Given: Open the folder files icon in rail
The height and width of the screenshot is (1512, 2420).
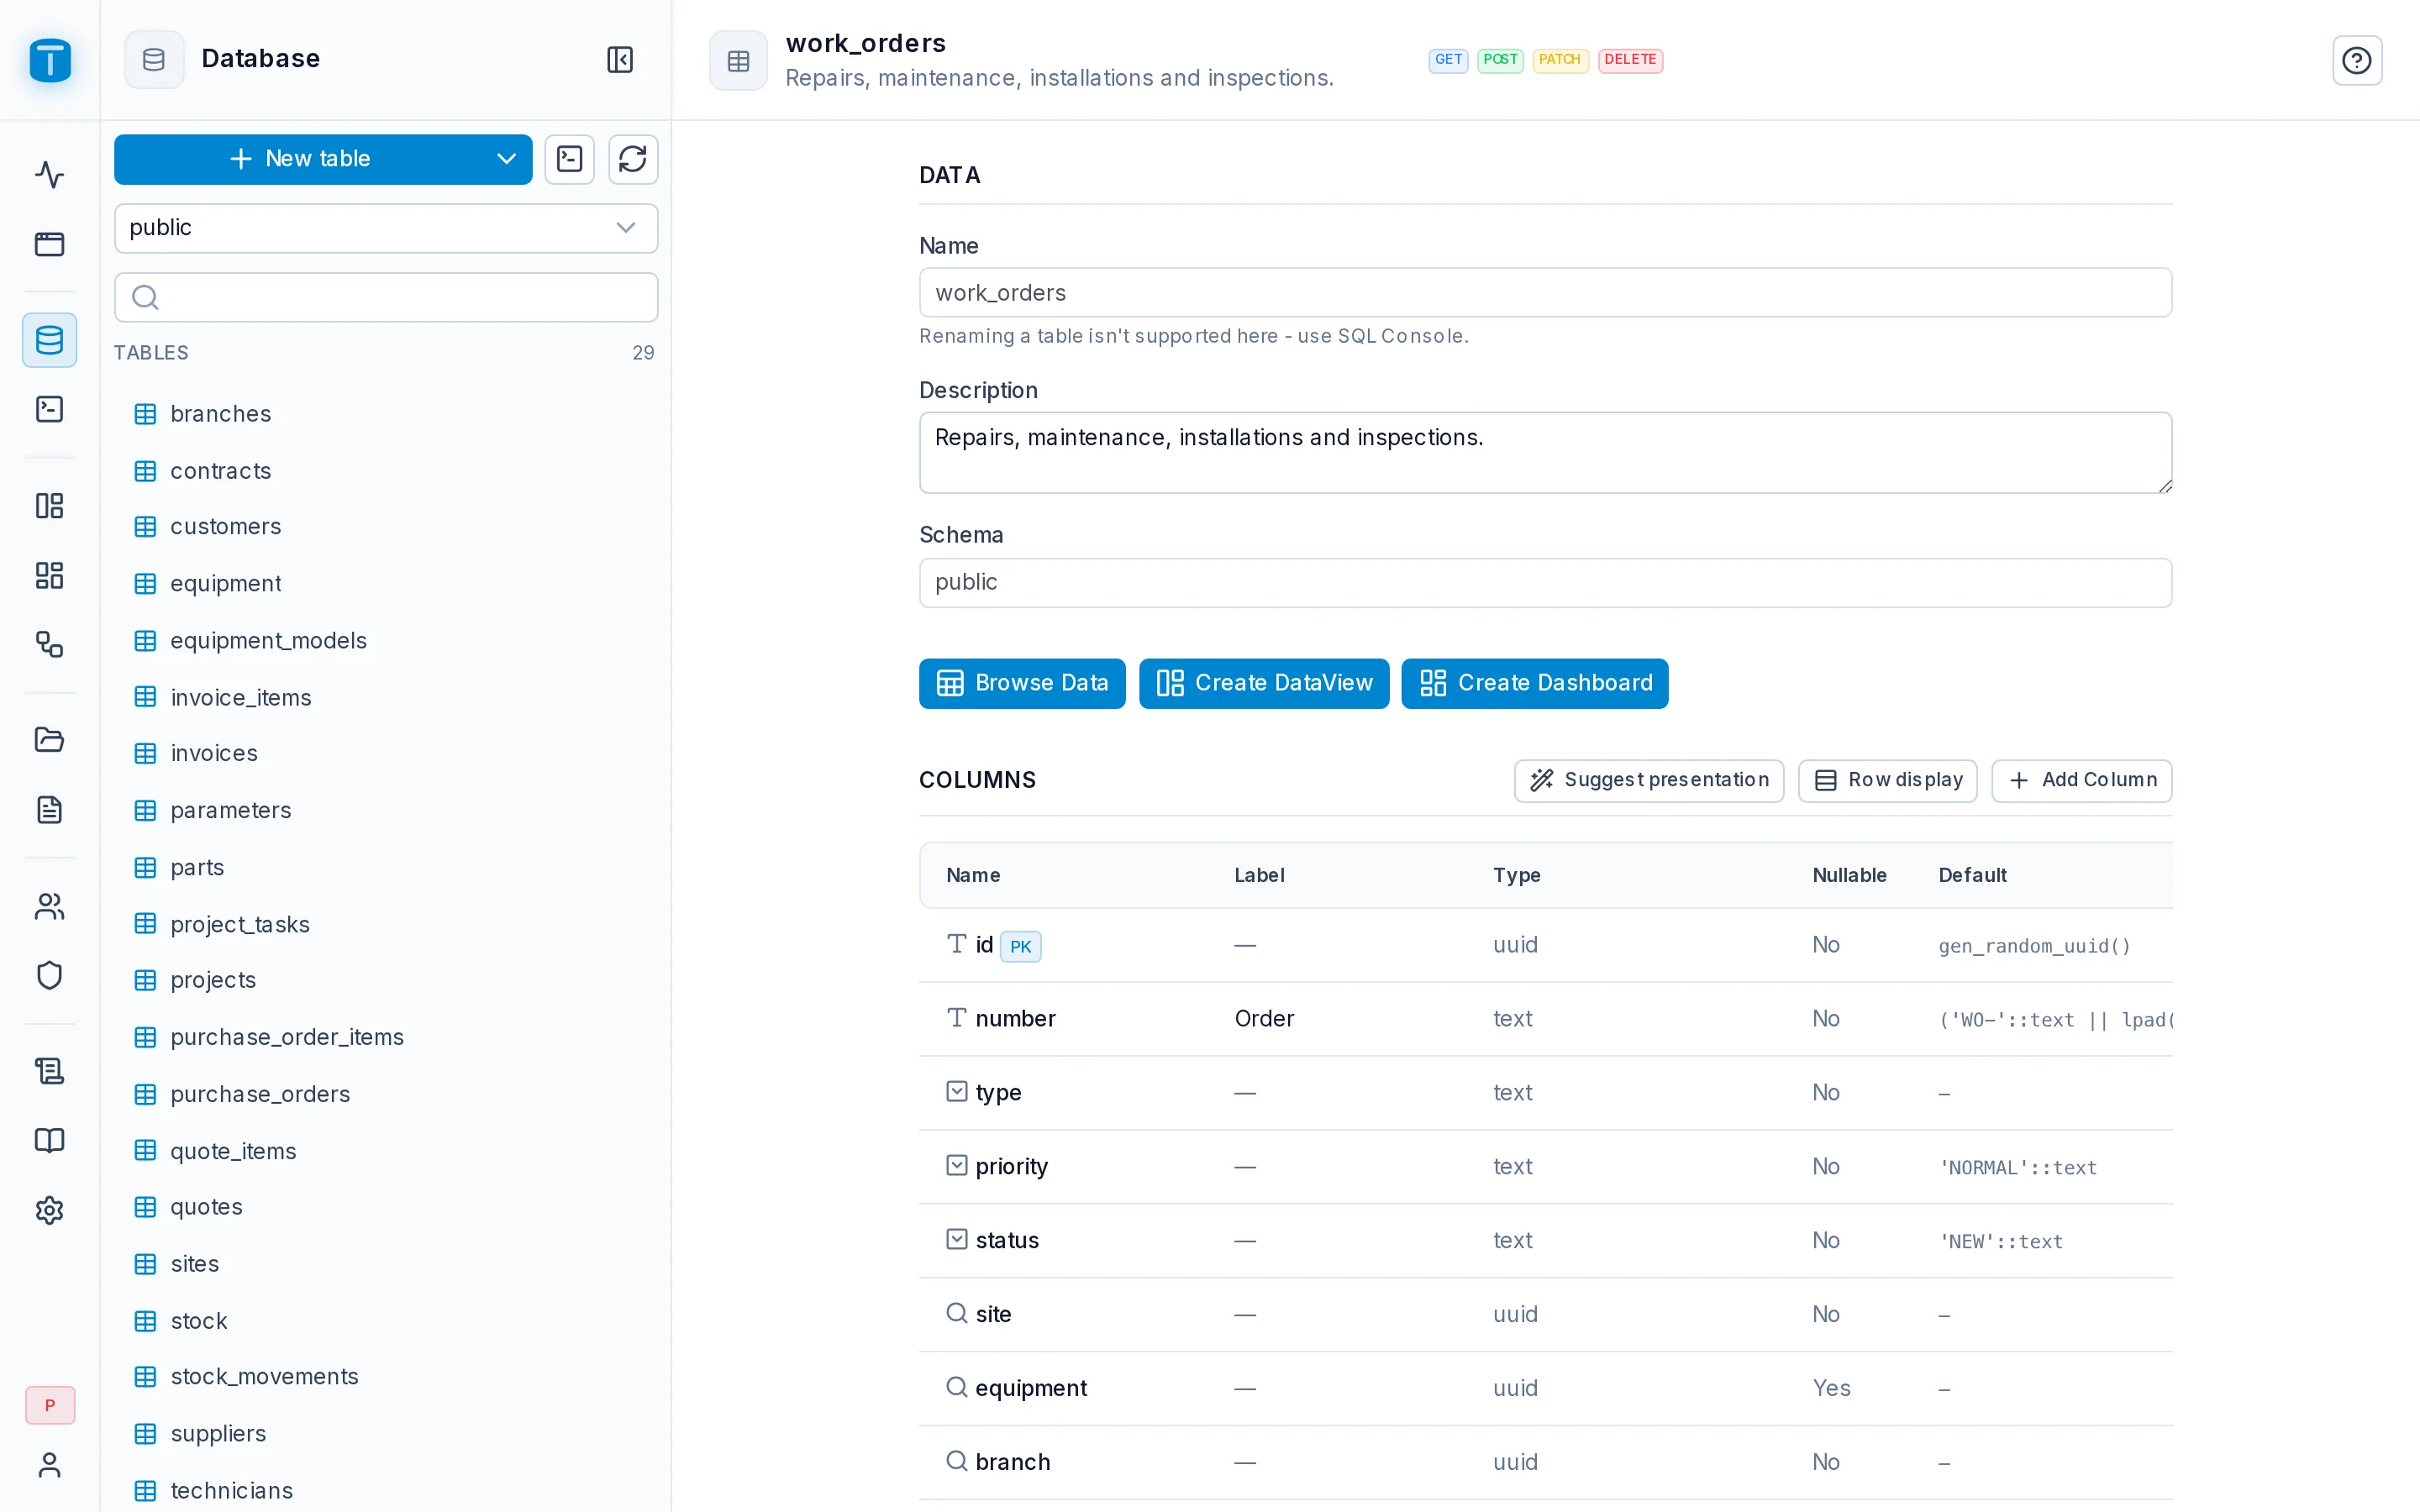Looking at the screenshot, I should tap(50, 739).
